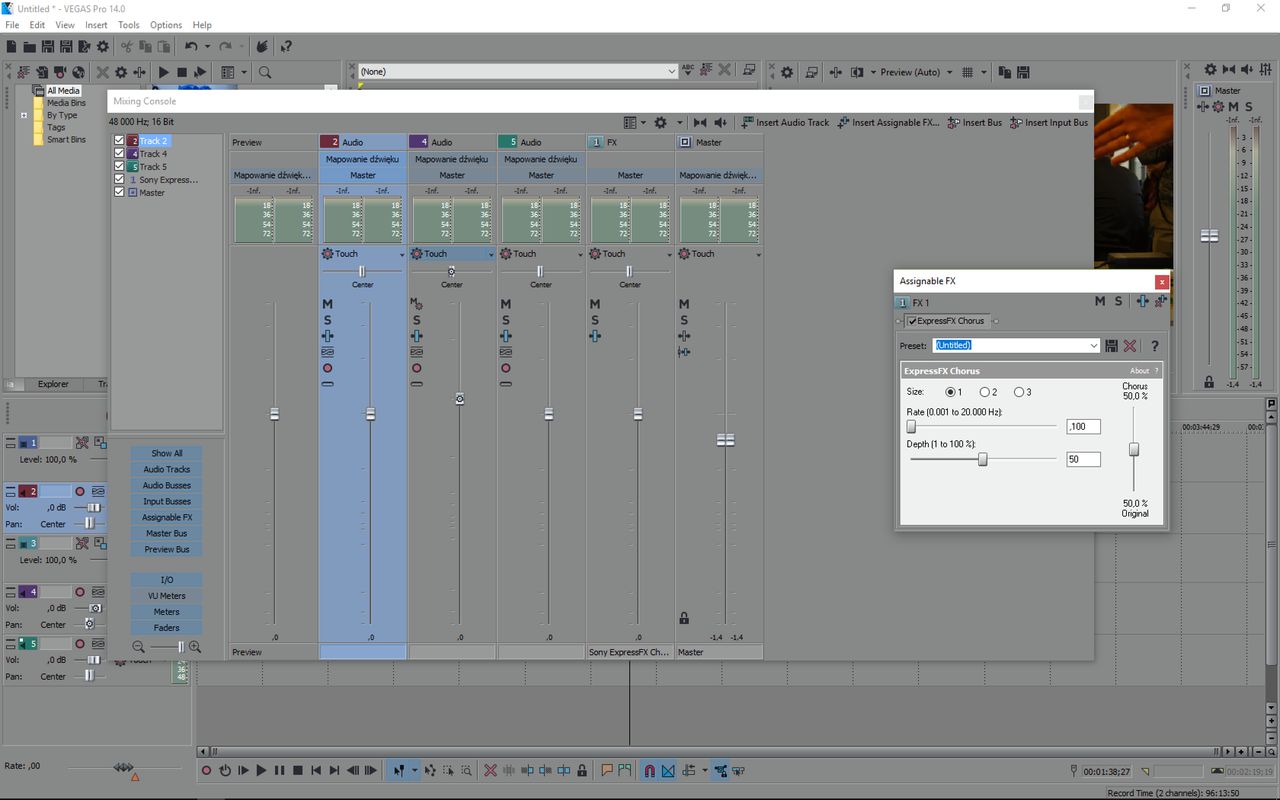Open the Options menu
The width and height of the screenshot is (1280, 800).
click(x=166, y=25)
